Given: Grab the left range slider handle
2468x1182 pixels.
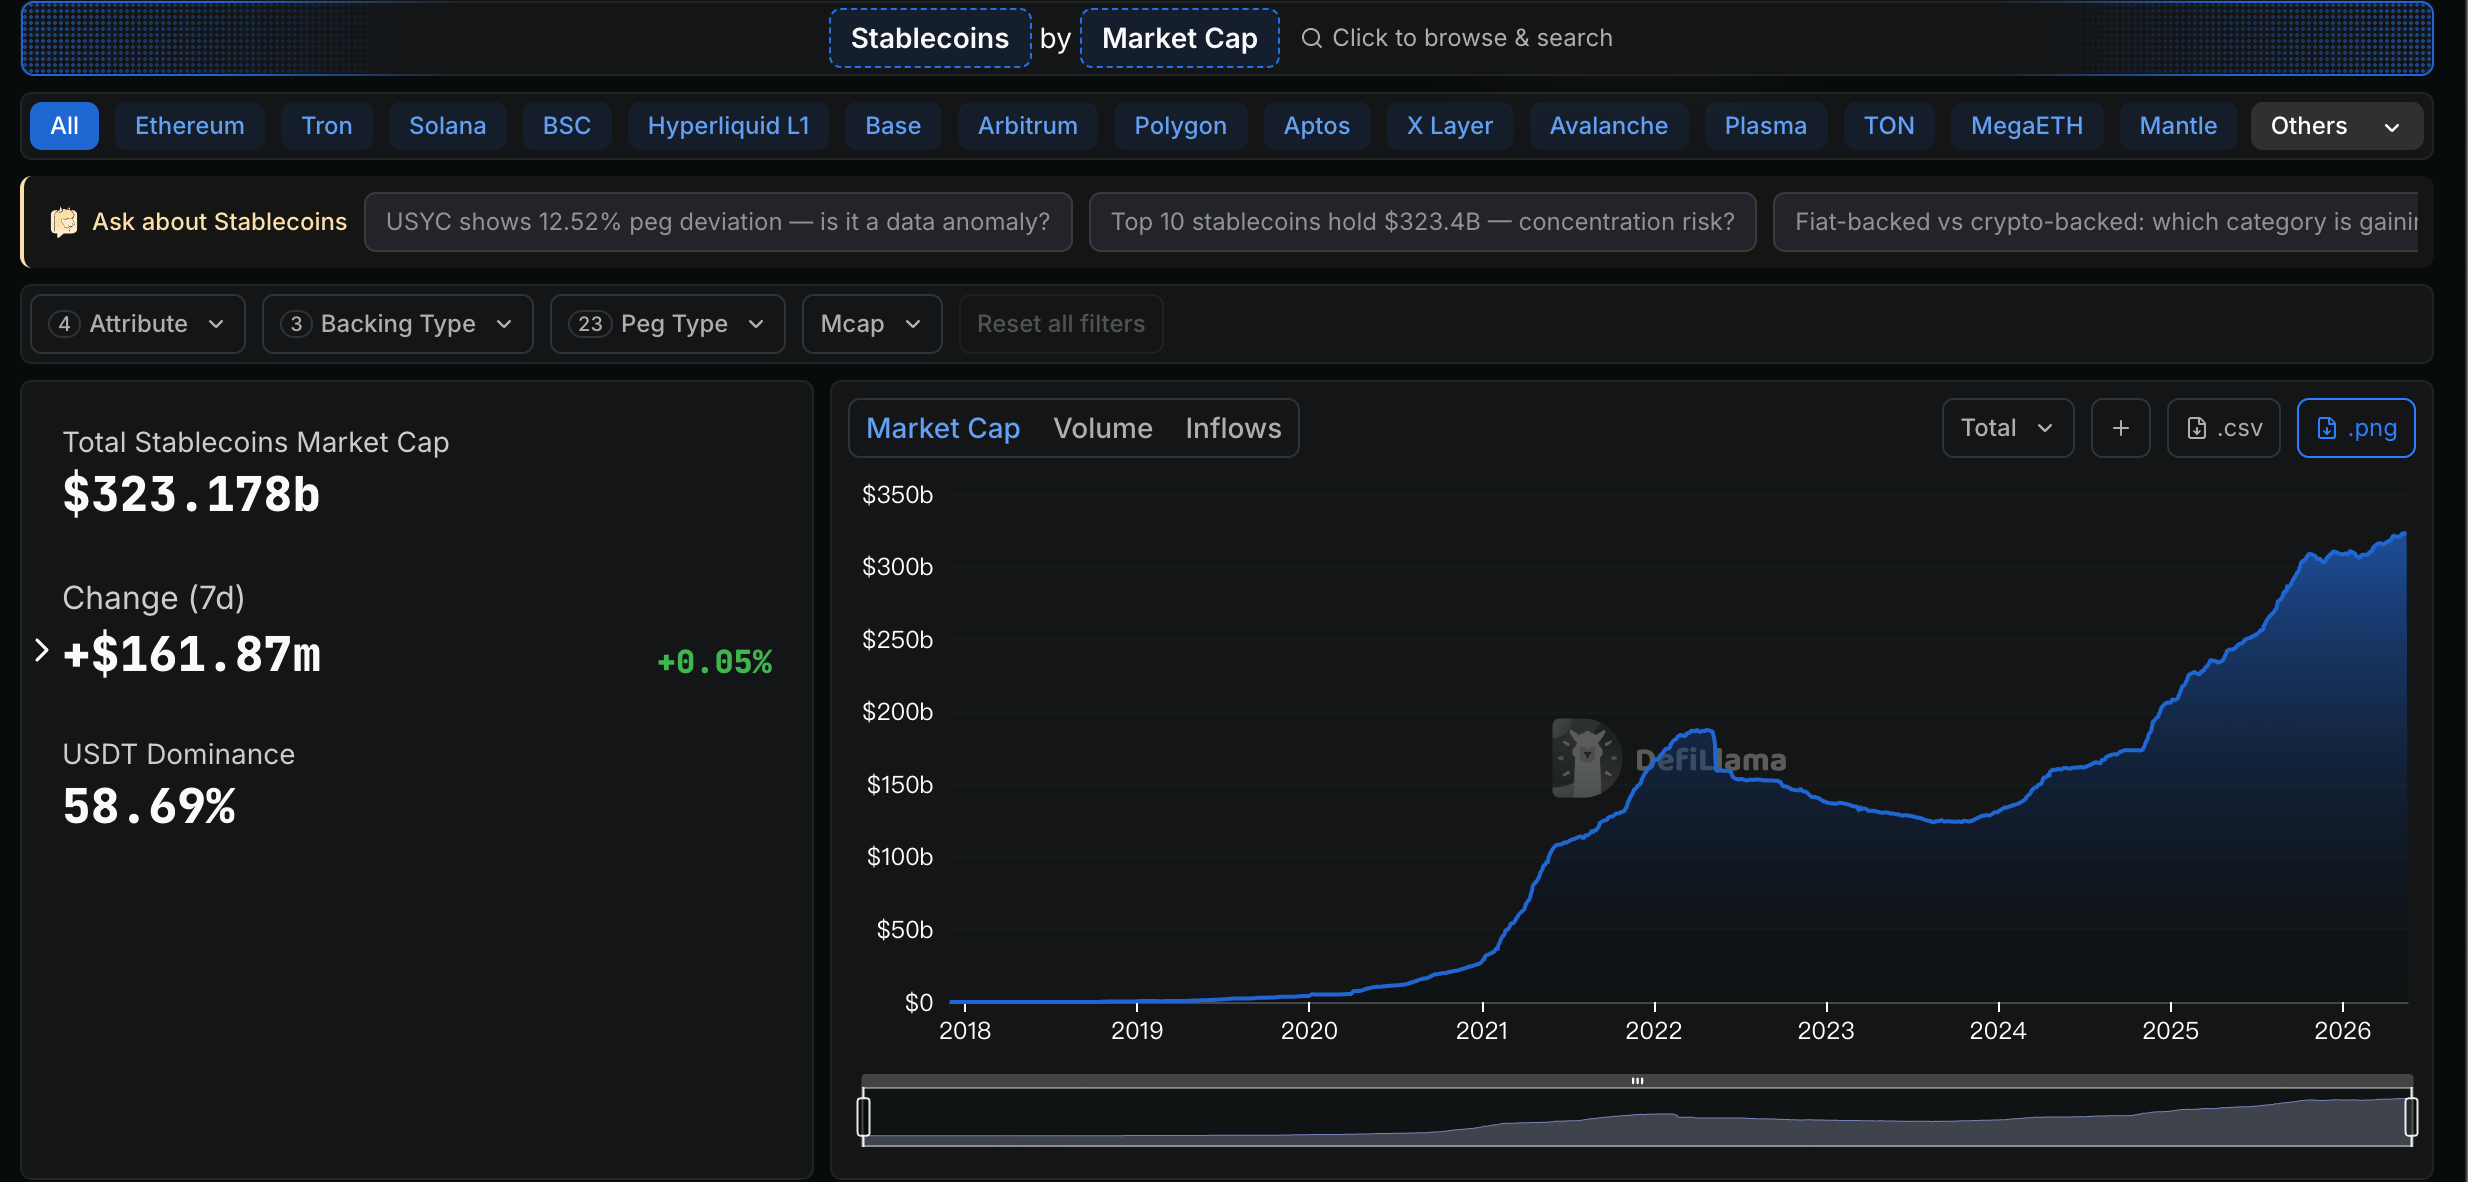Looking at the screenshot, I should [x=864, y=1116].
